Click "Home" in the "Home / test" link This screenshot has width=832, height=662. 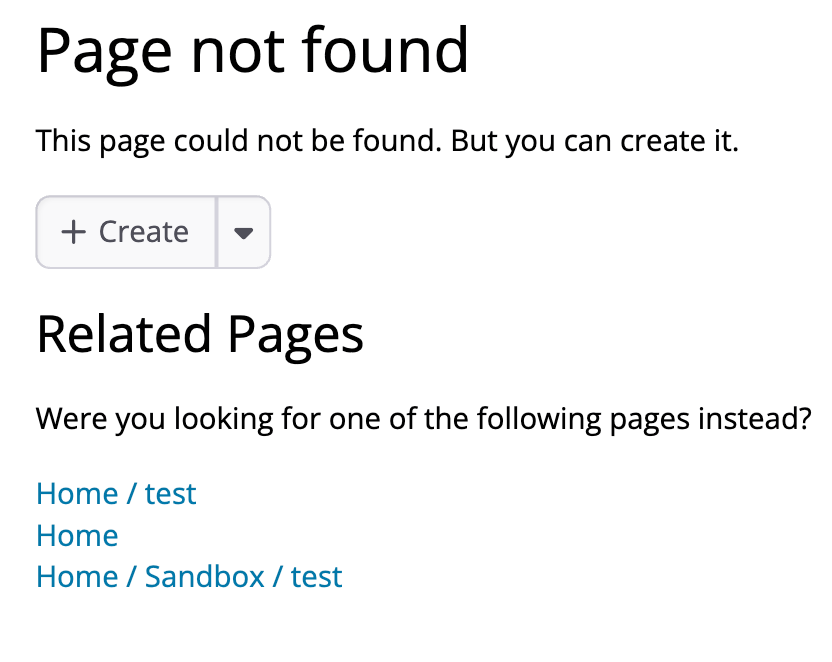pyautogui.click(x=77, y=494)
